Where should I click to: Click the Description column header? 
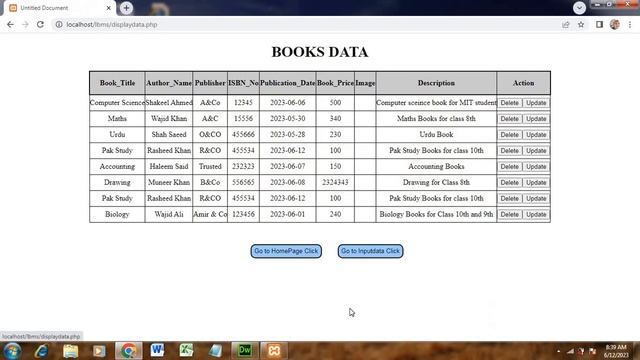[436, 83]
